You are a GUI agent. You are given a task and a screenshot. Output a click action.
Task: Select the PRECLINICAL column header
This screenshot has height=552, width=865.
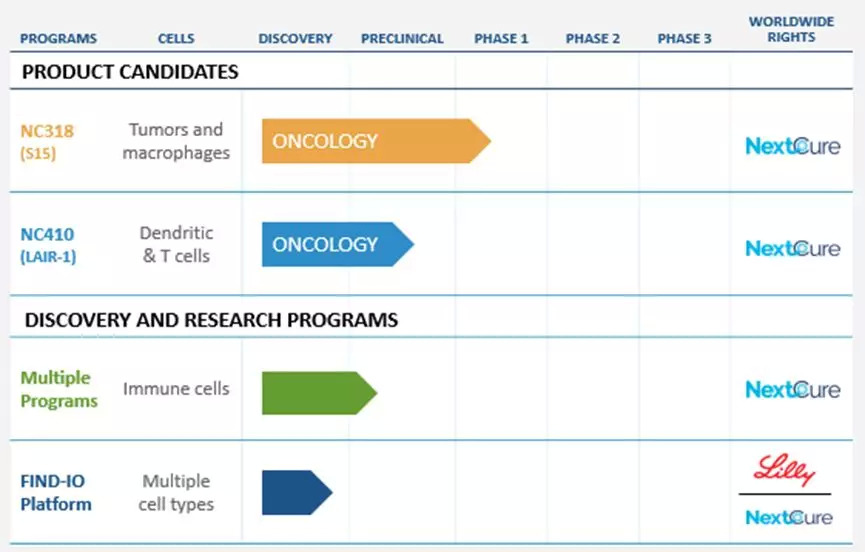coord(402,39)
